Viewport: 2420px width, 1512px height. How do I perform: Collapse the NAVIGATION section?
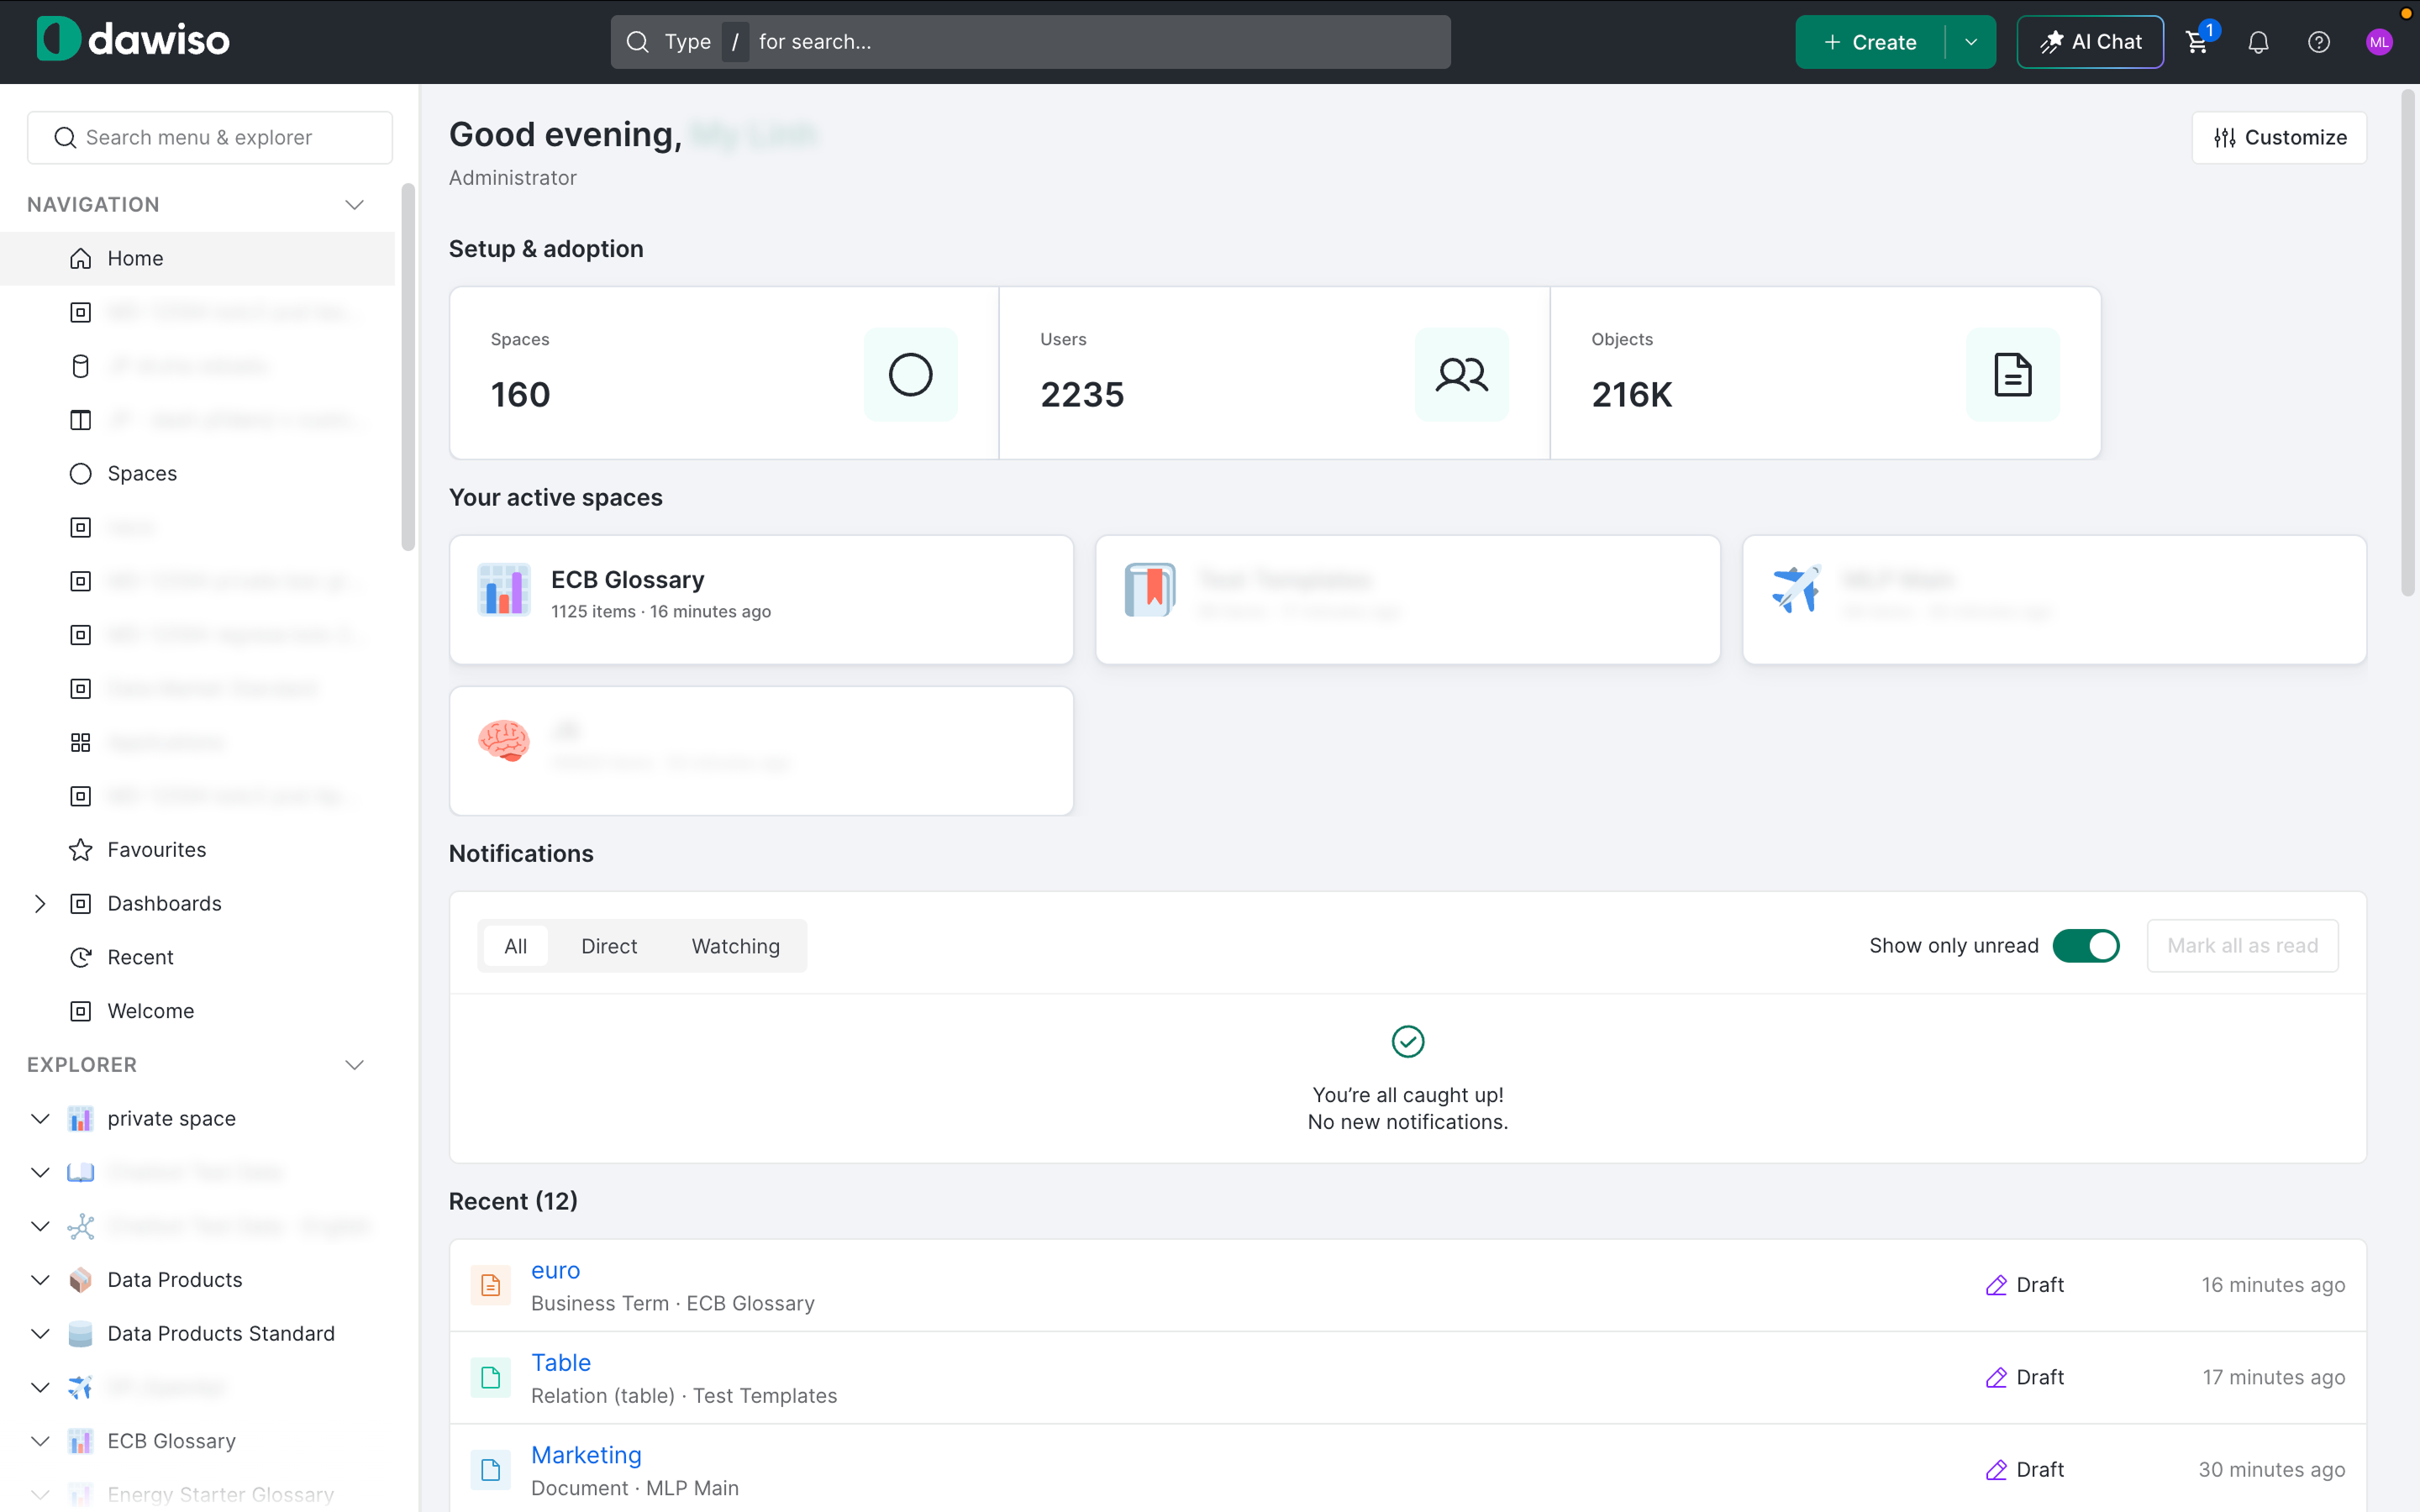[x=354, y=205]
